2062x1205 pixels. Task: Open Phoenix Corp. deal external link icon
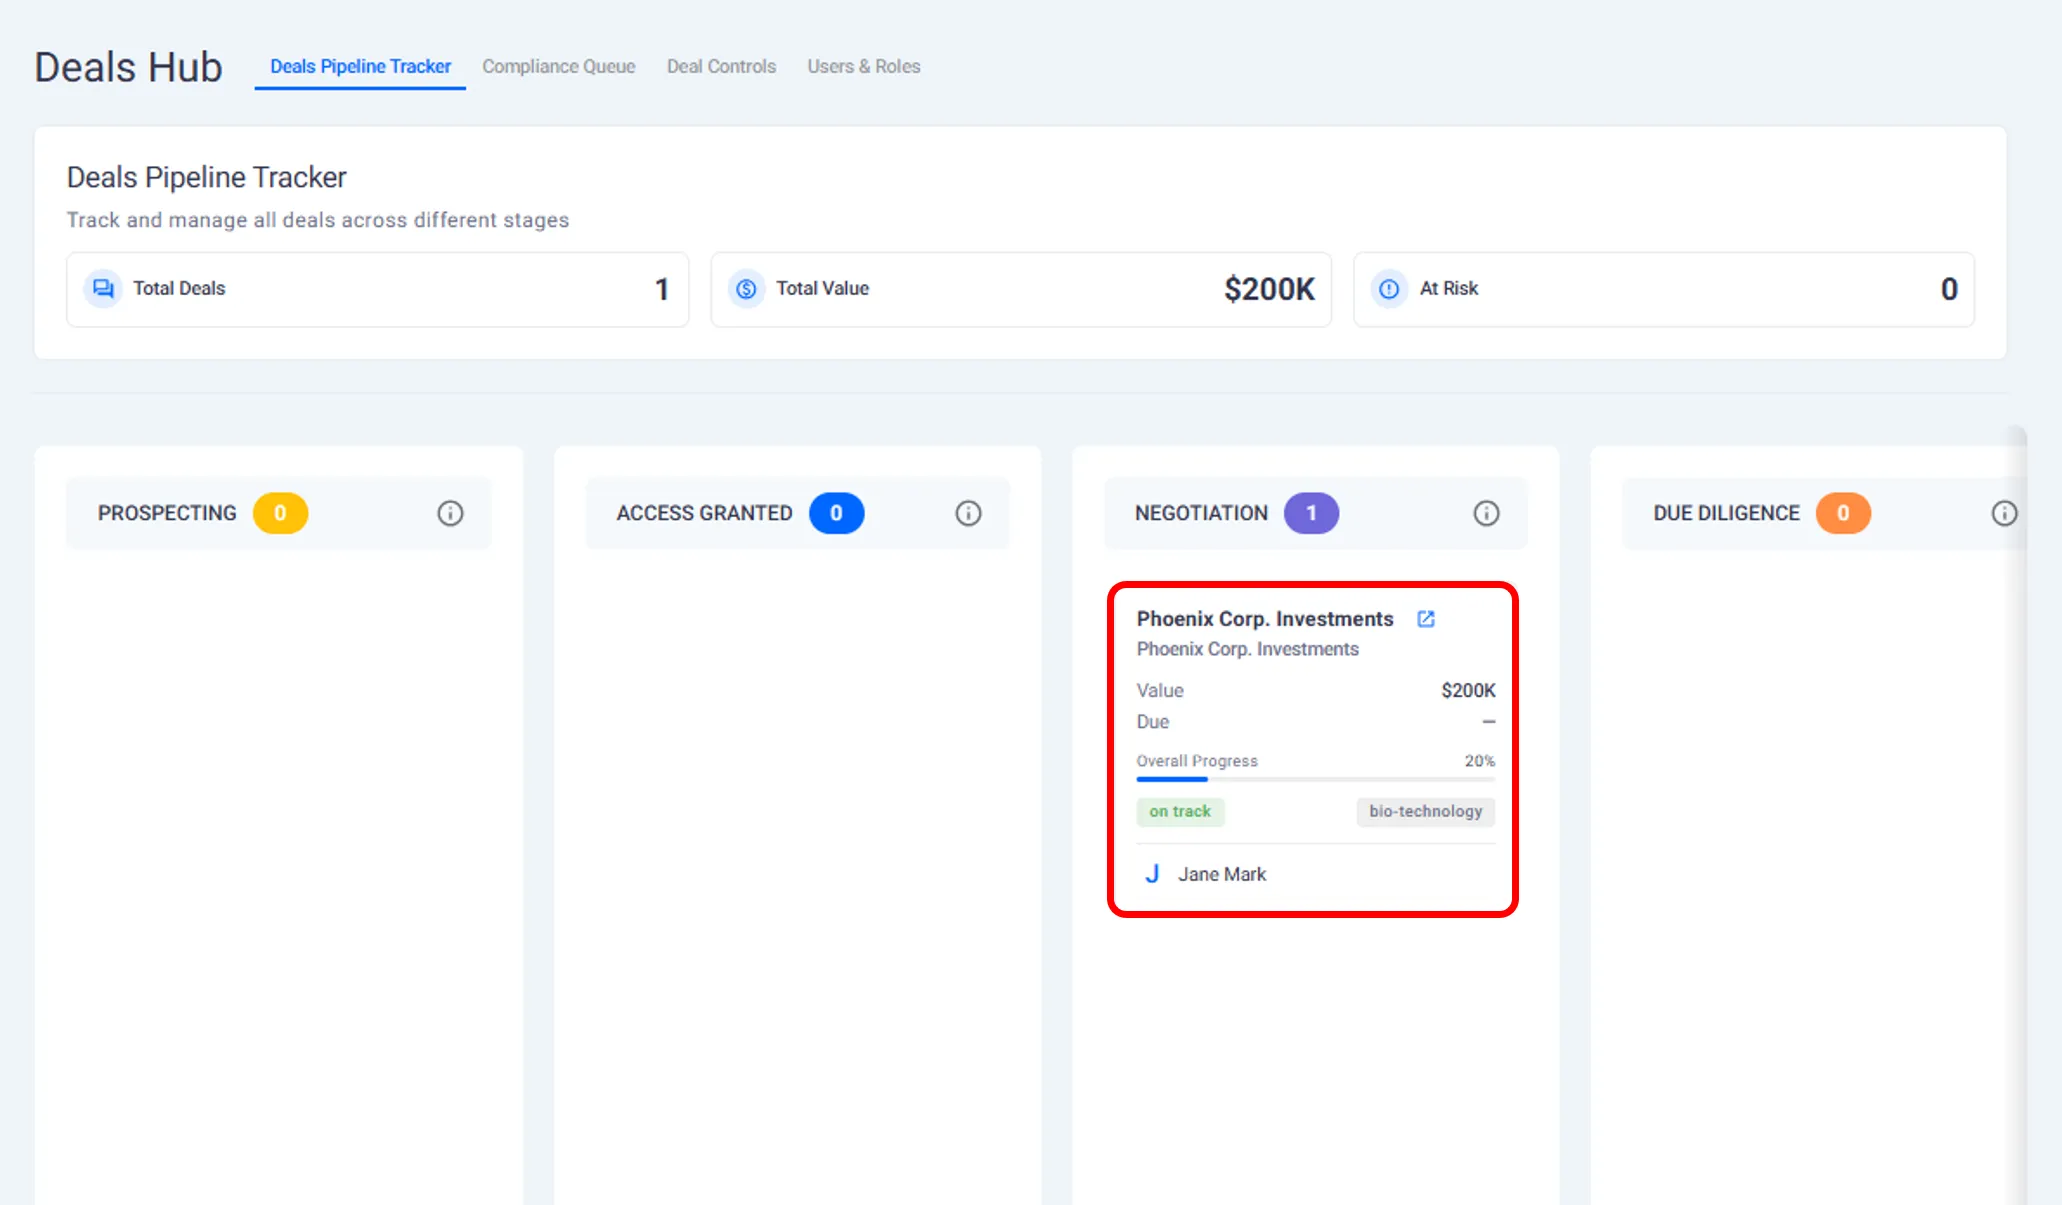pyautogui.click(x=1426, y=619)
